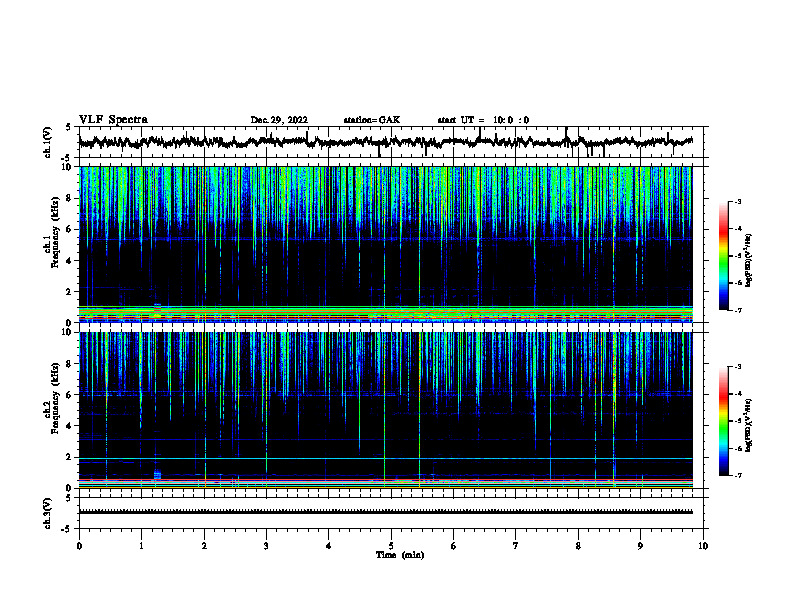792x612 pixels.
Task: Click the ch.3(V) axis label
Action: click(47, 513)
